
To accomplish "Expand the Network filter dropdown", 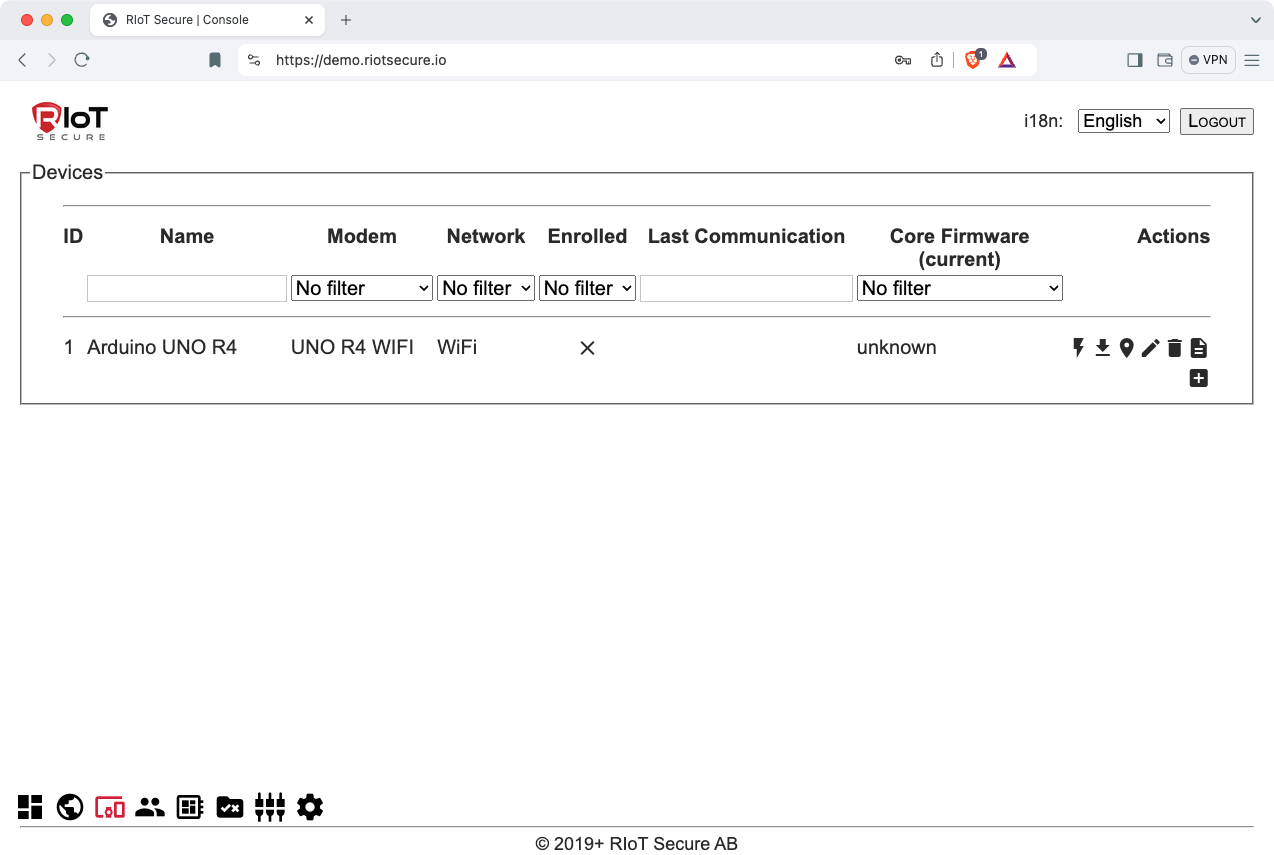I will 486,288.
